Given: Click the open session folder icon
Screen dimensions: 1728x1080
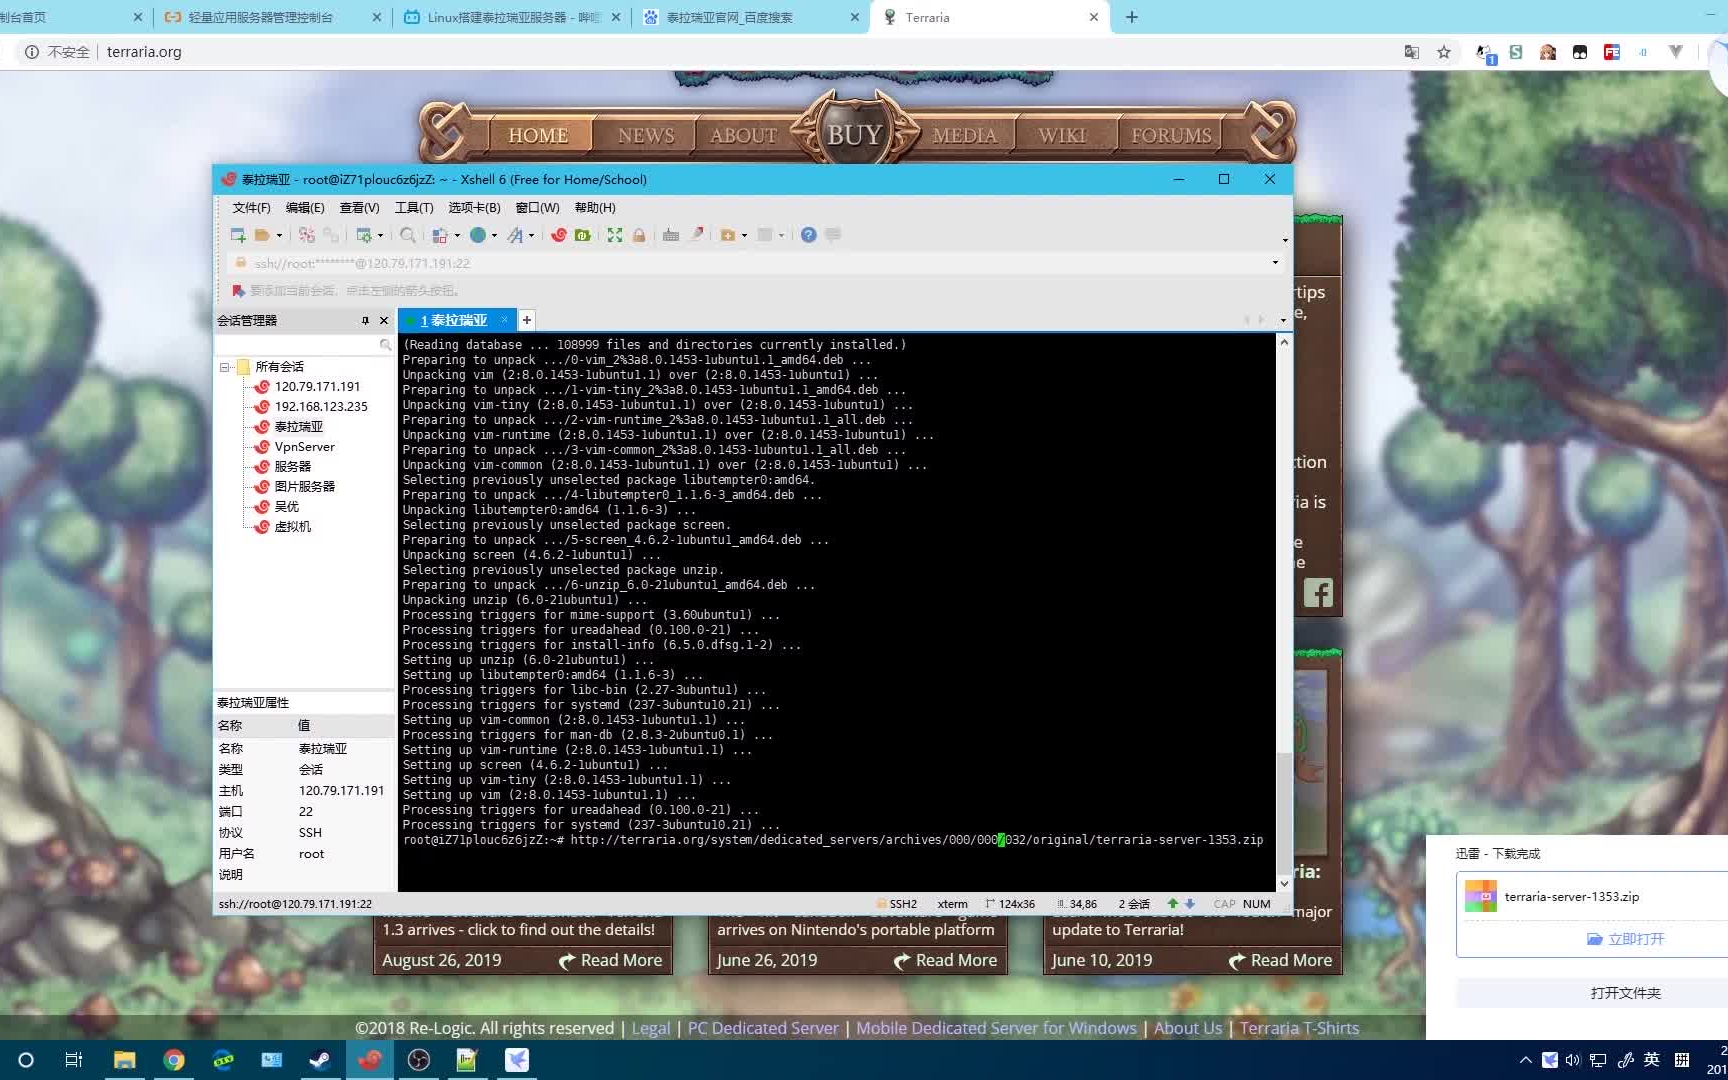Looking at the screenshot, I should click(261, 235).
